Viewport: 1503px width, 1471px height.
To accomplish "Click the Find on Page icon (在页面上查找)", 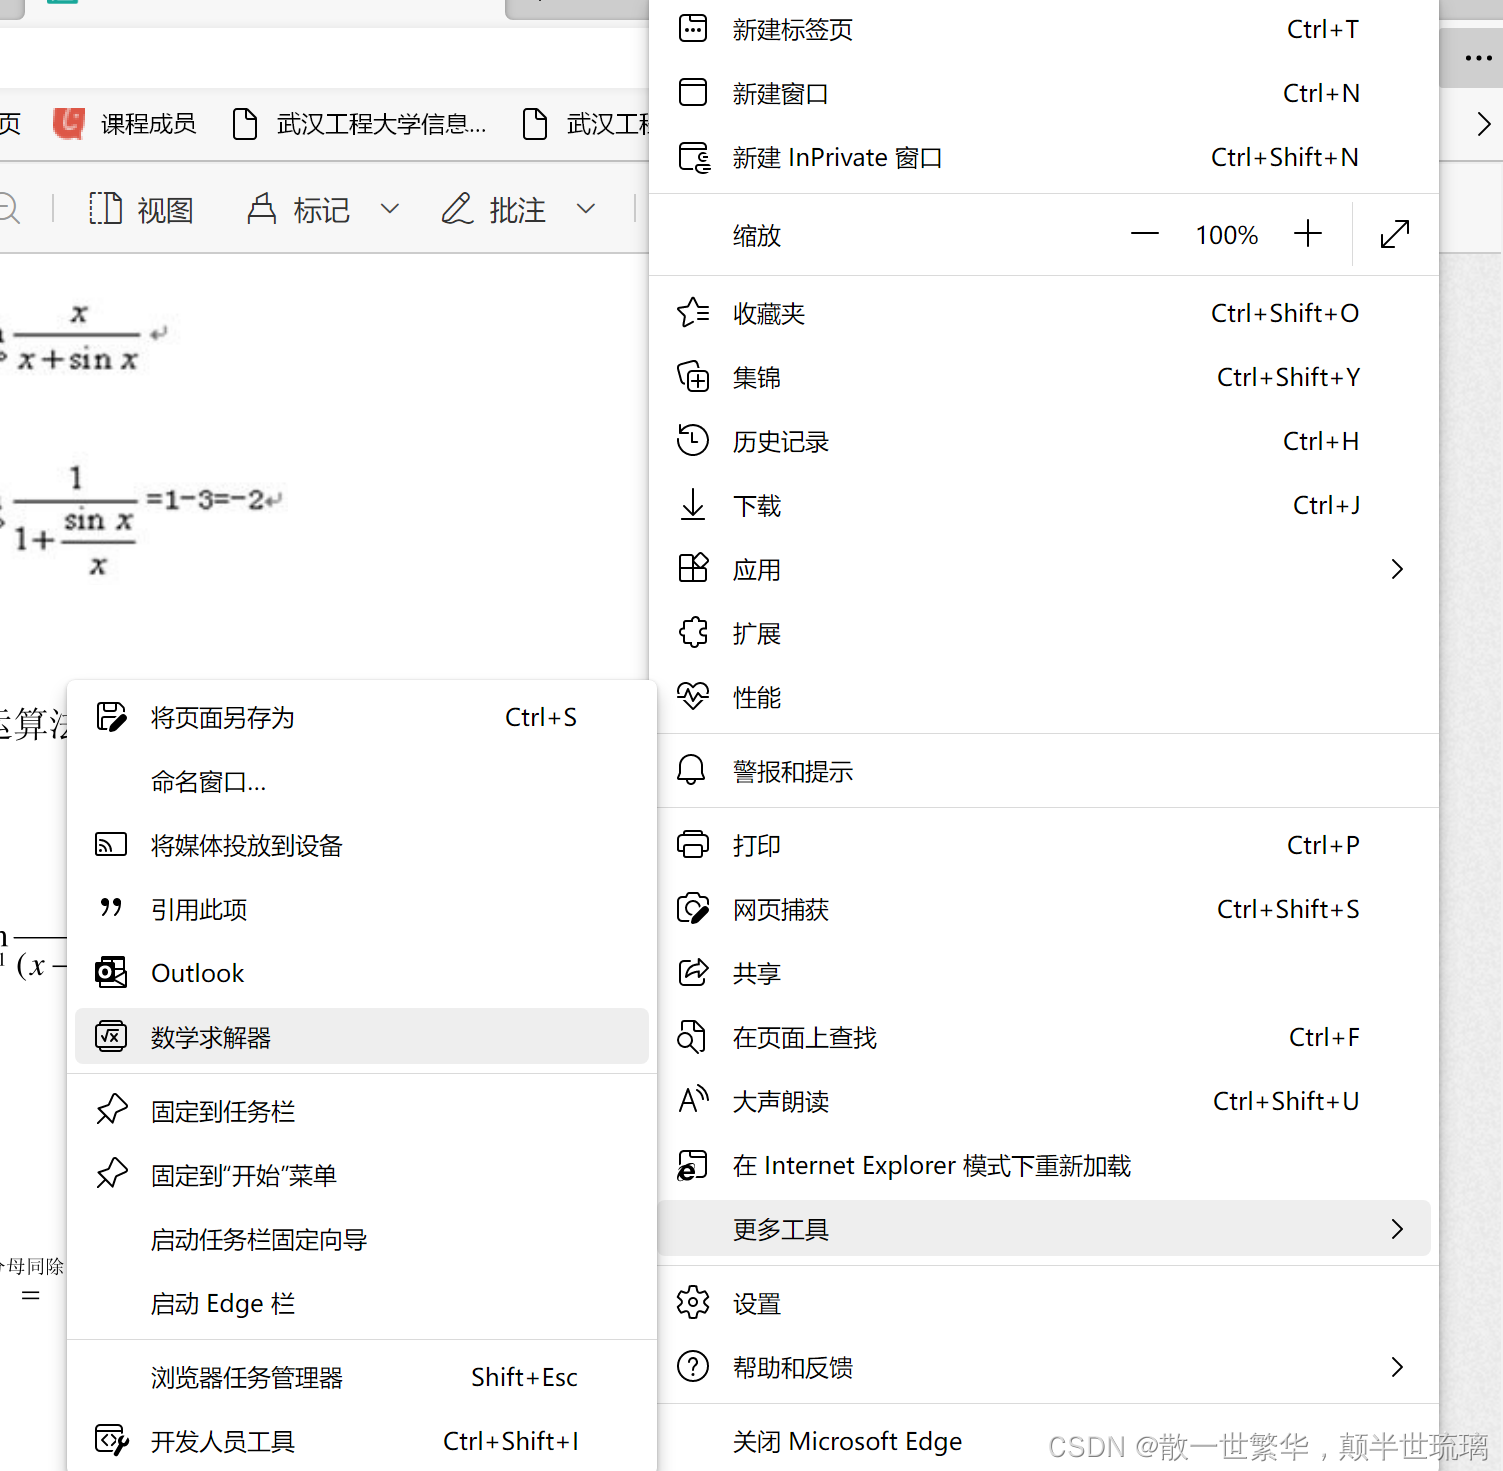I will (x=691, y=1037).
